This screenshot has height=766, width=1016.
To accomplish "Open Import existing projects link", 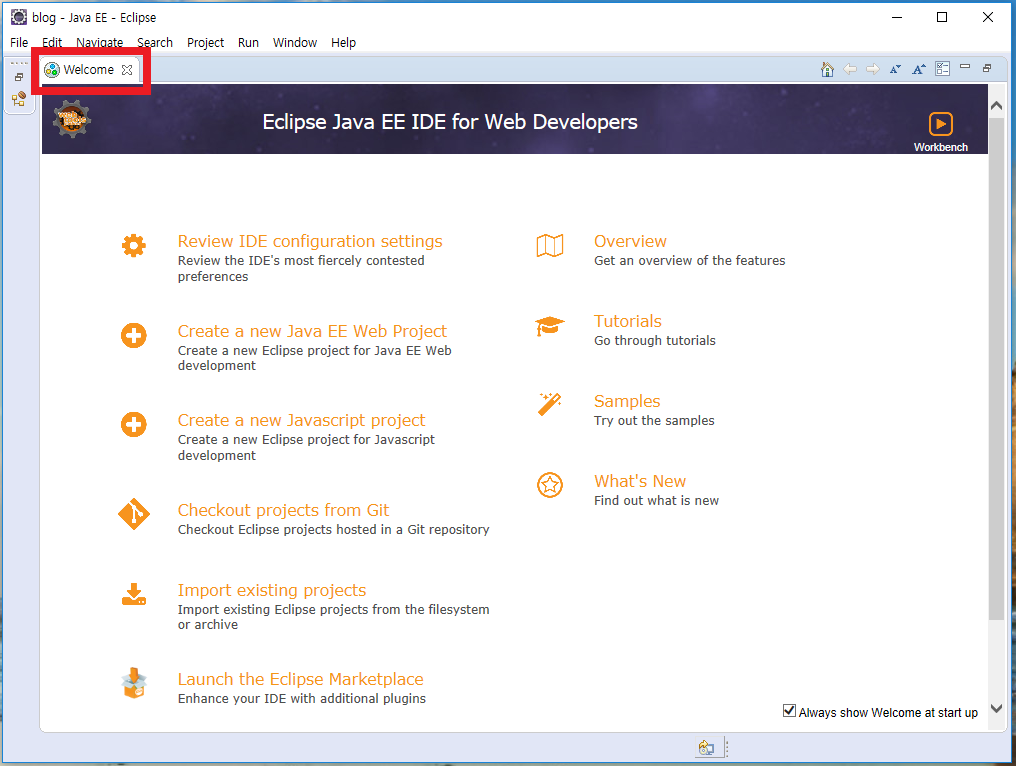I will [x=271, y=590].
